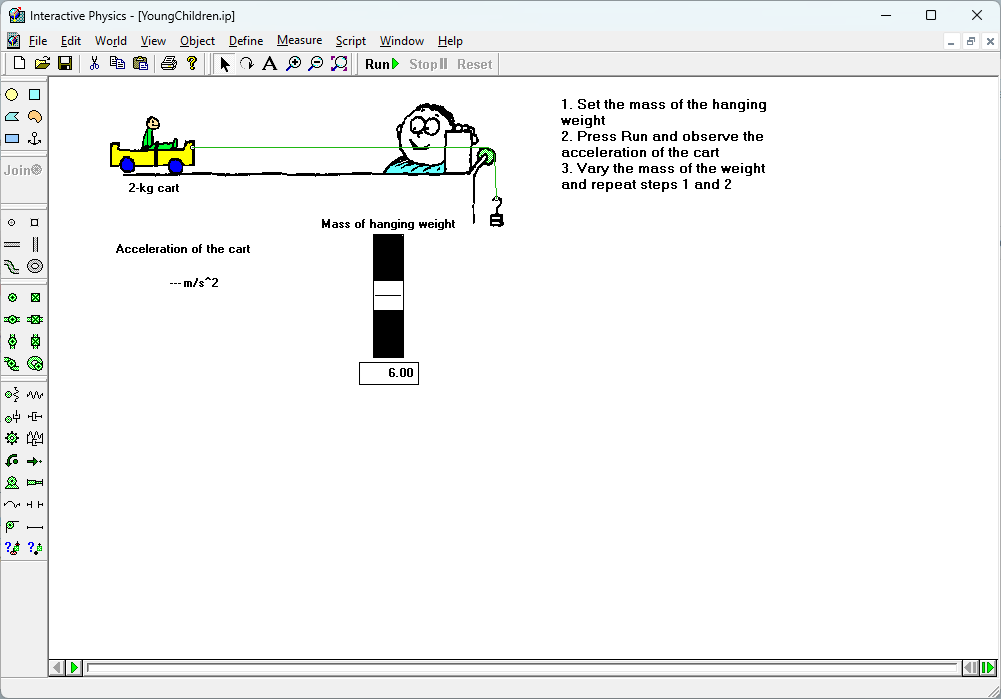Click the Zoom In magnifier
Viewport: 1001px width, 699px height.
pyautogui.click(x=293, y=64)
